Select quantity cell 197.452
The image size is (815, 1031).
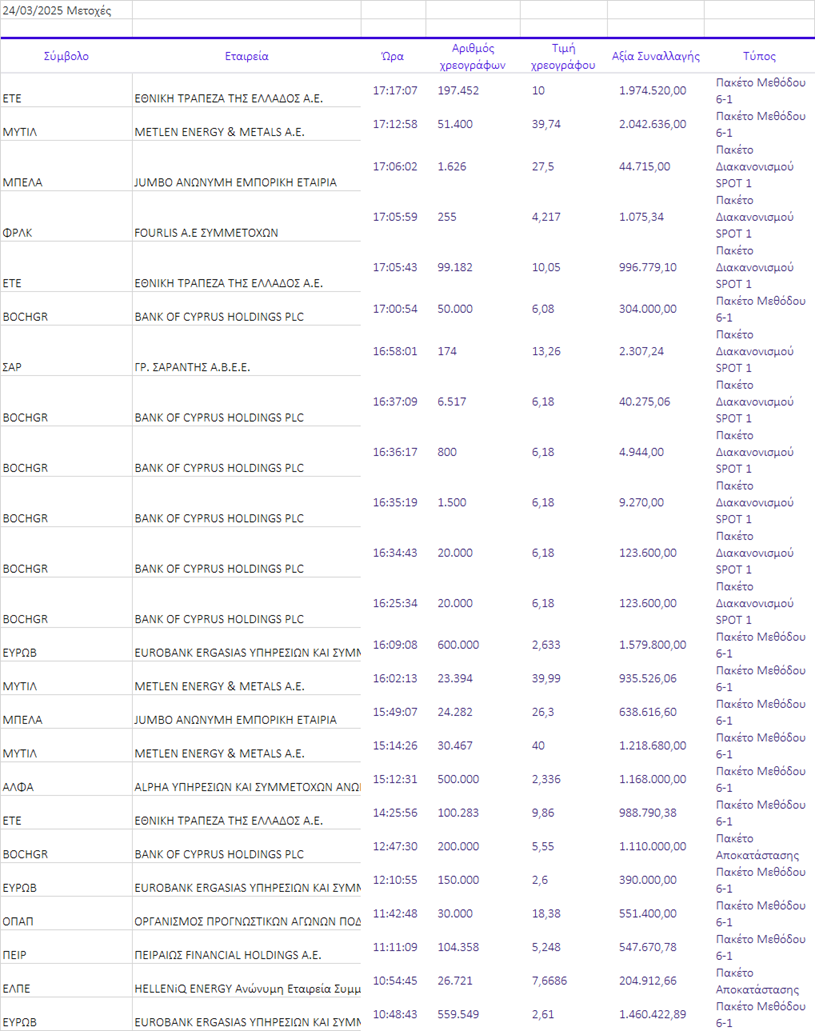pos(458,91)
